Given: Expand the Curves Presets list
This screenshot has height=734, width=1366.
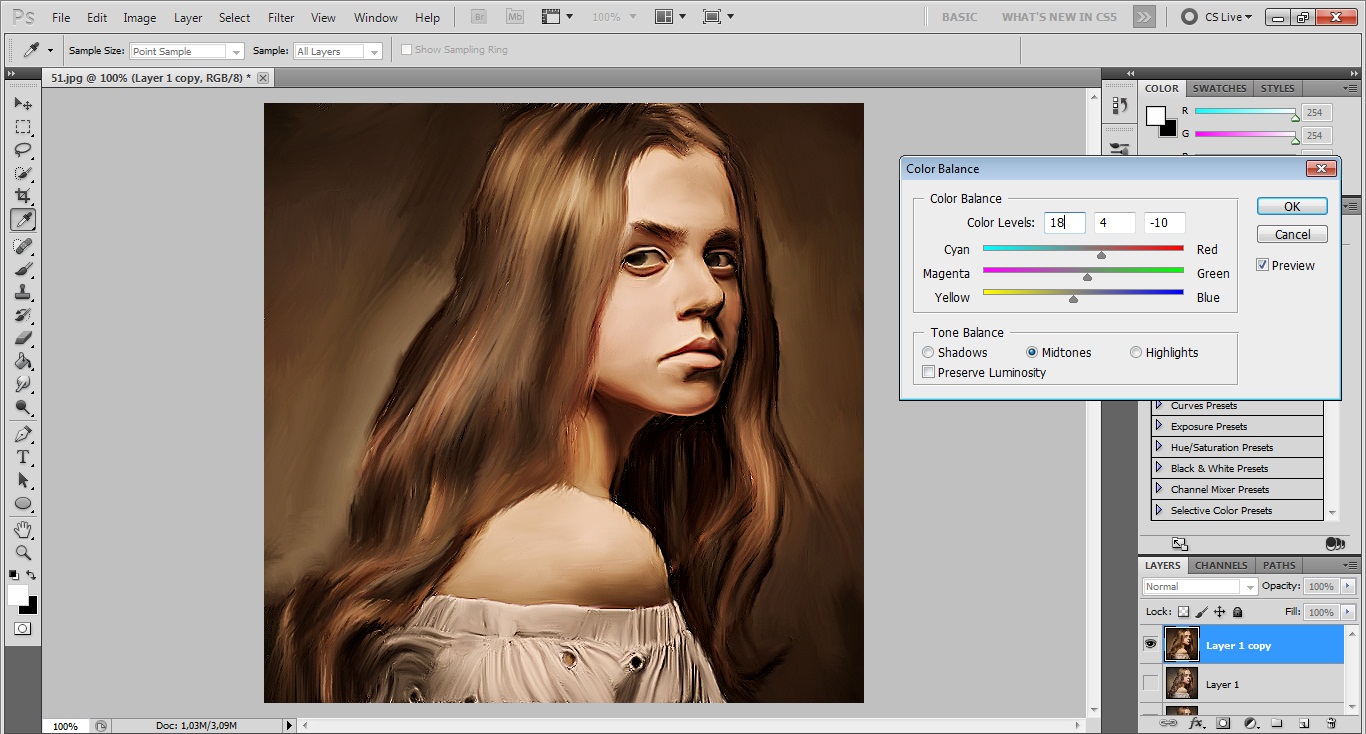Looking at the screenshot, I should click(1159, 406).
